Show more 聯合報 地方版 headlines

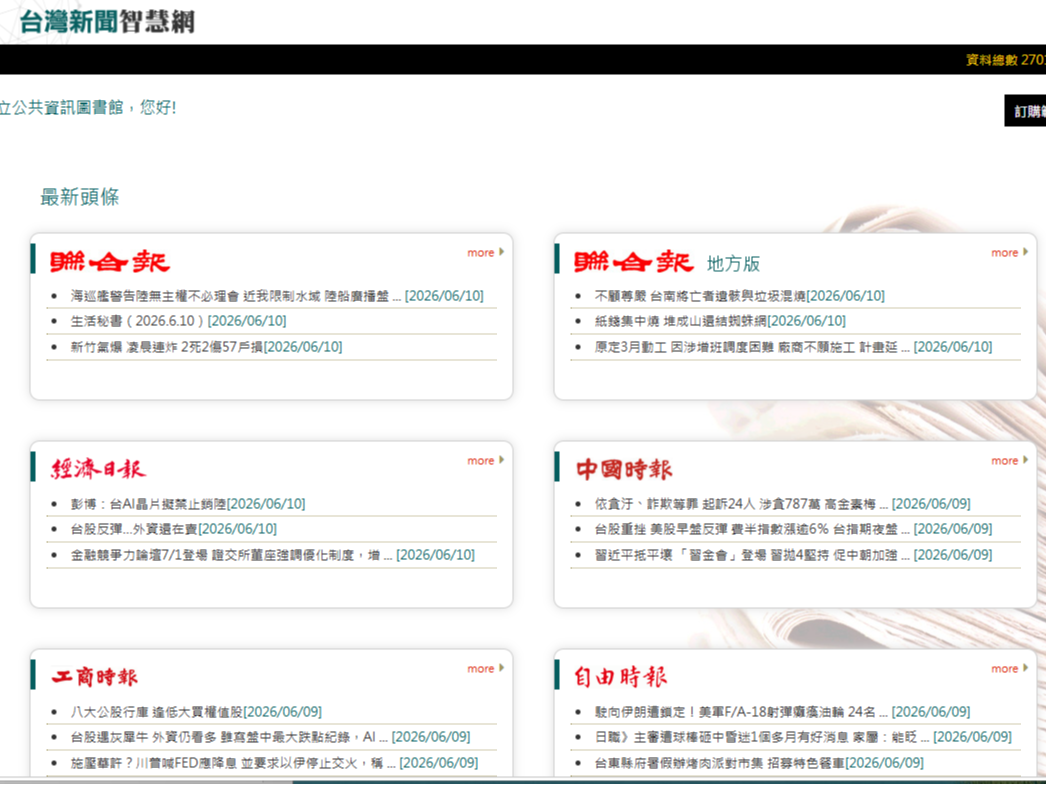pos(1009,253)
